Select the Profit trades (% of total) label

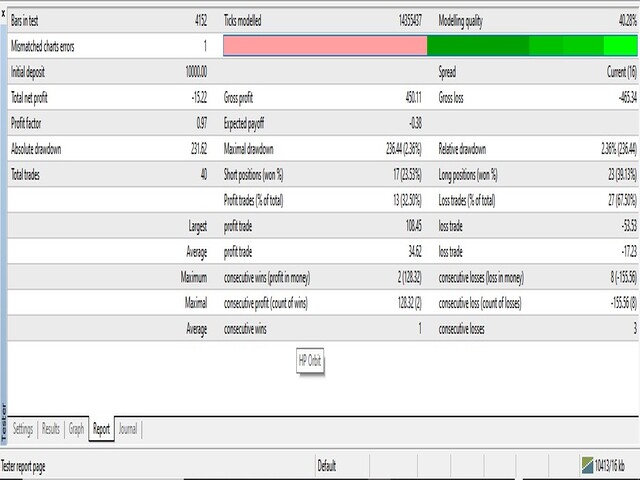(x=253, y=200)
